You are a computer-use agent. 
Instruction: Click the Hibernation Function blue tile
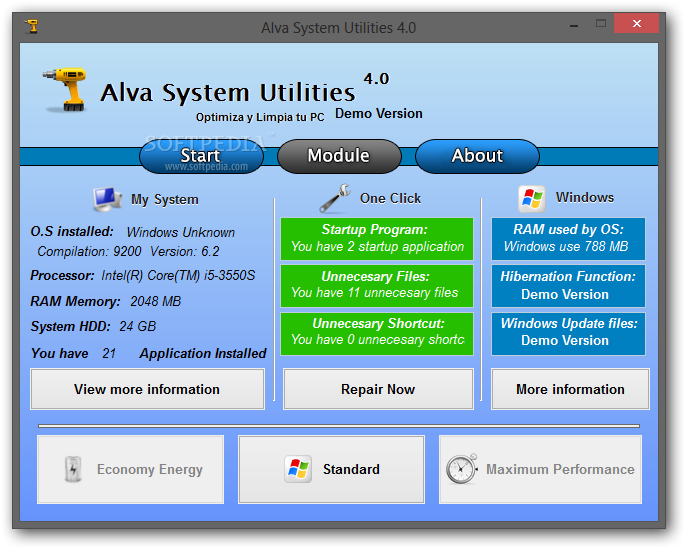tap(568, 286)
